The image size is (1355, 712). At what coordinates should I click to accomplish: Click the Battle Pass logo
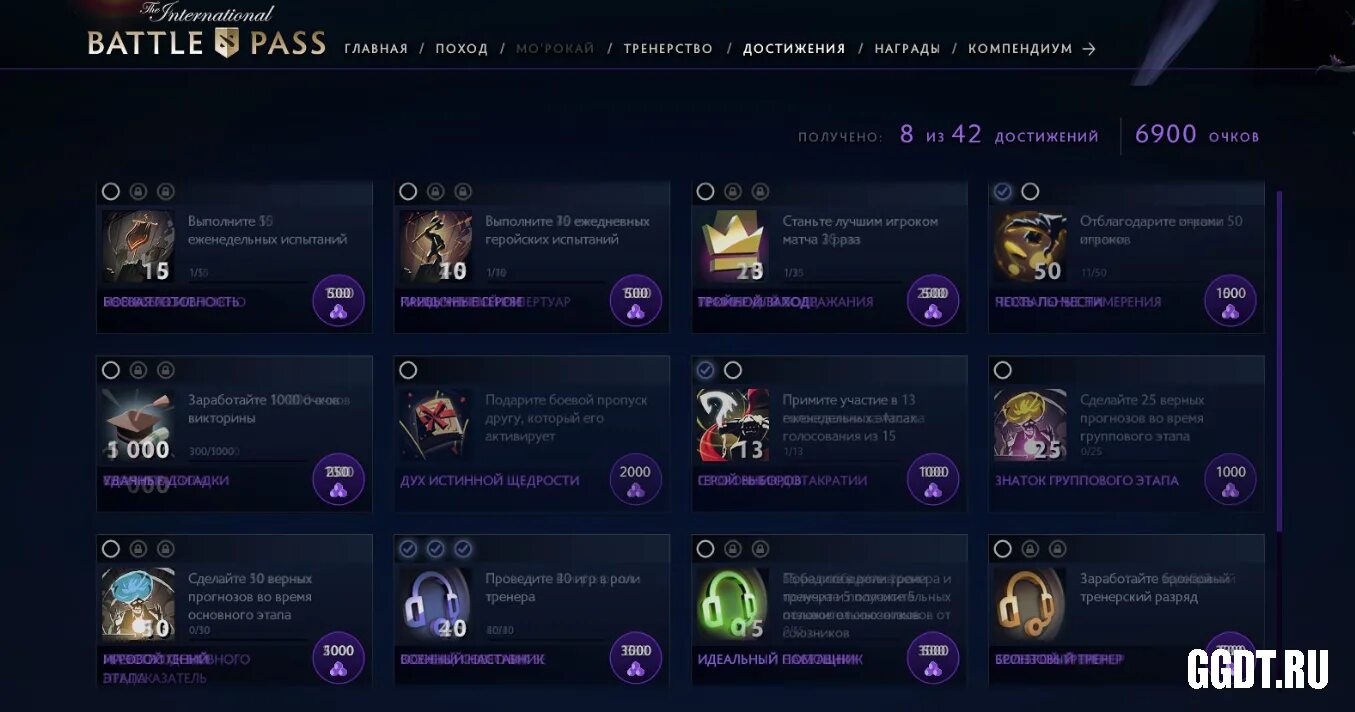(x=206, y=32)
